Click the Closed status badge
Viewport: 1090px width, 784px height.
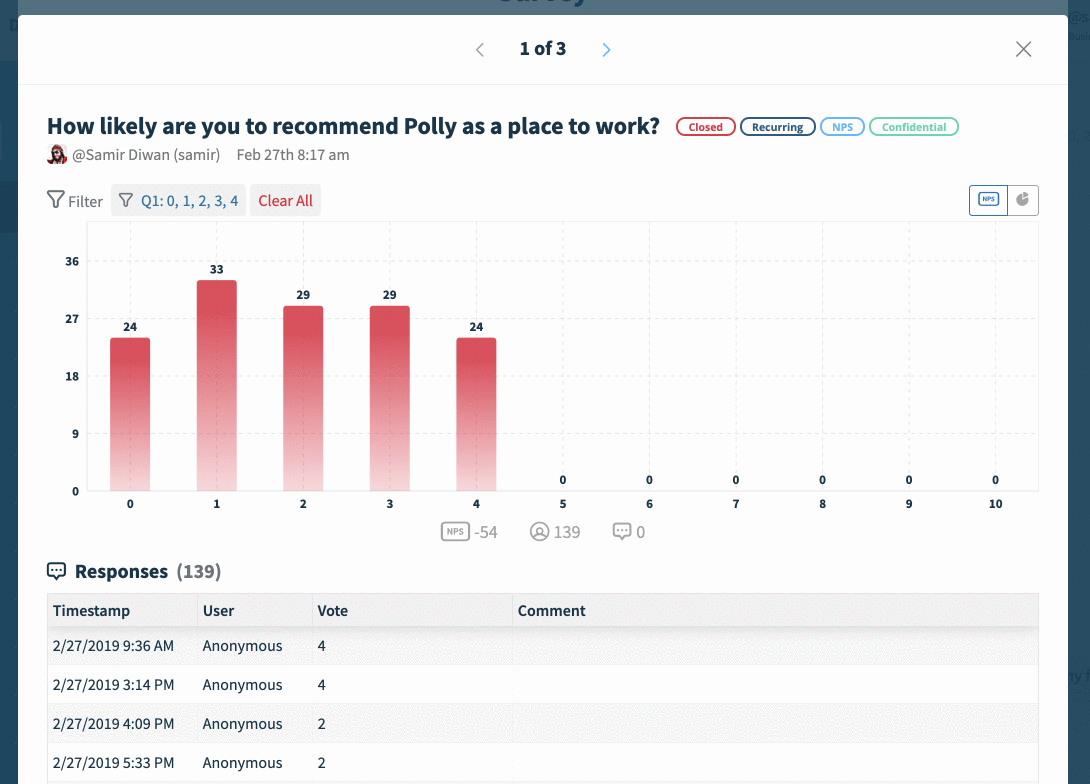click(706, 127)
